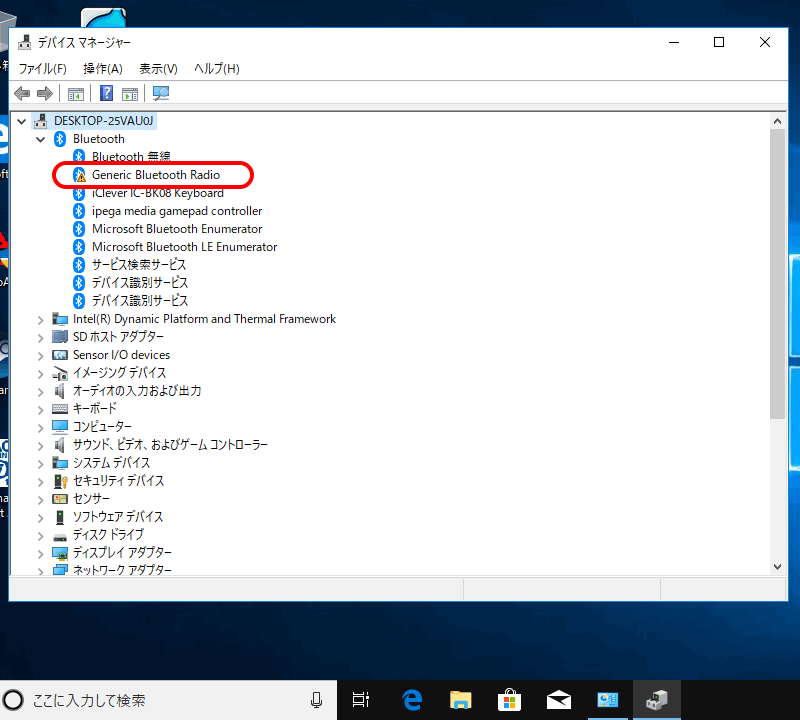The height and width of the screenshot is (720, 800).
Task: Click the Forward arrow toolbar icon
Action: point(44,94)
